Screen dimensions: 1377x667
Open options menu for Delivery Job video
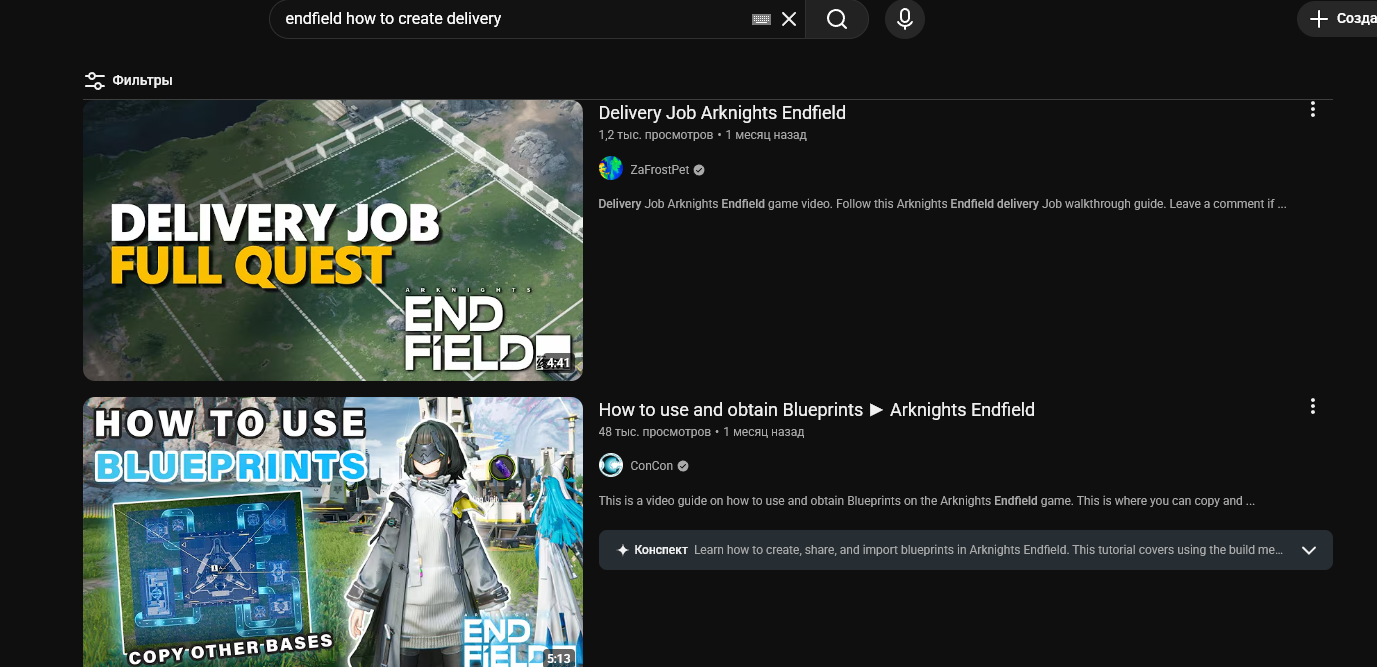coord(1313,110)
